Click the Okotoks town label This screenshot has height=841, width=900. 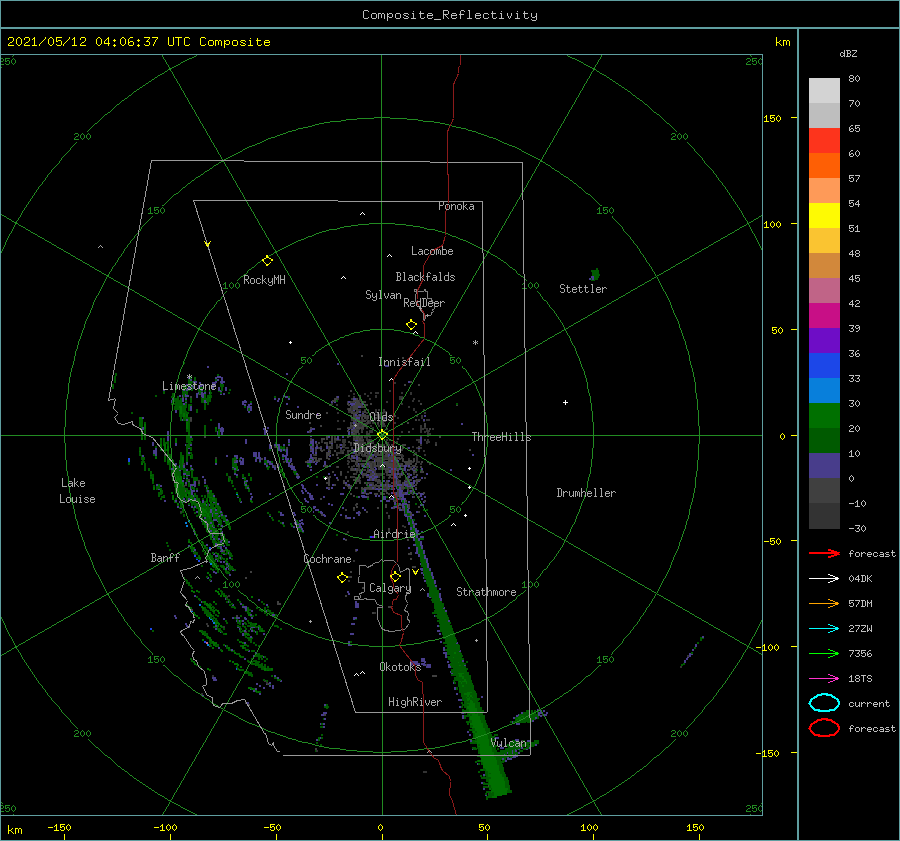tap(400, 666)
